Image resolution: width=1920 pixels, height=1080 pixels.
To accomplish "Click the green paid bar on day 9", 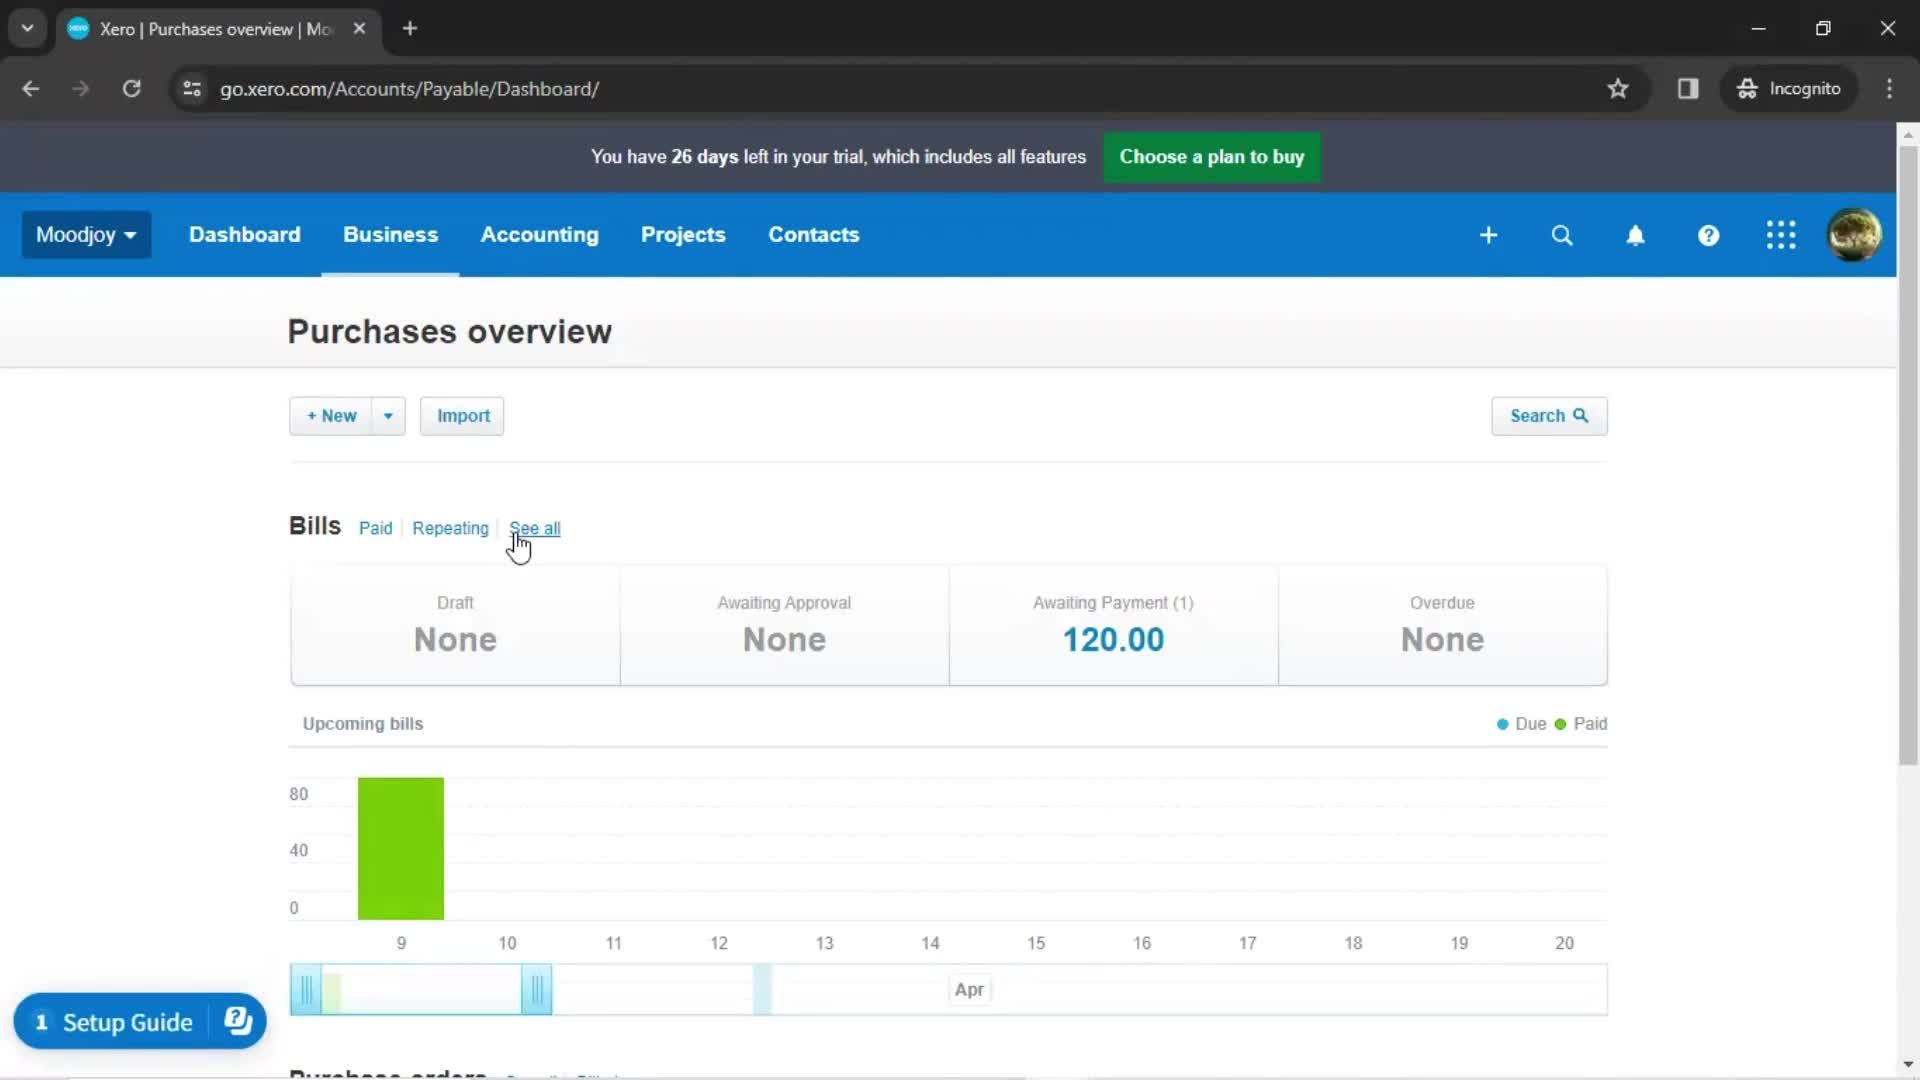I will pyautogui.click(x=400, y=848).
